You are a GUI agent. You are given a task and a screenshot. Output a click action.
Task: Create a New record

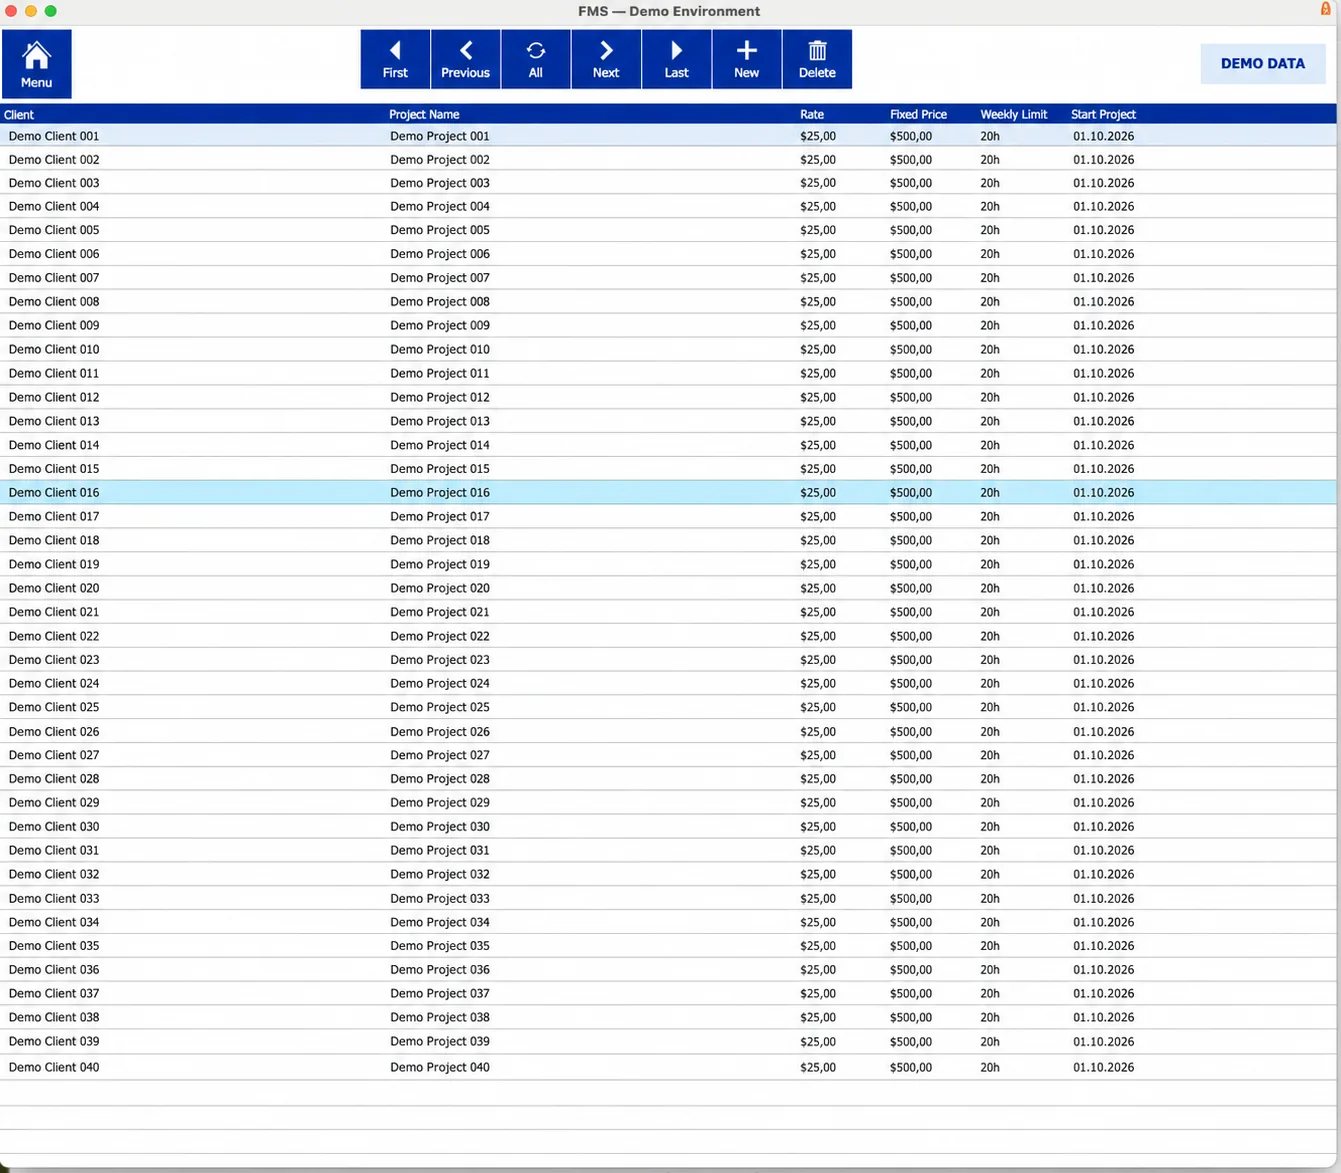747,60
